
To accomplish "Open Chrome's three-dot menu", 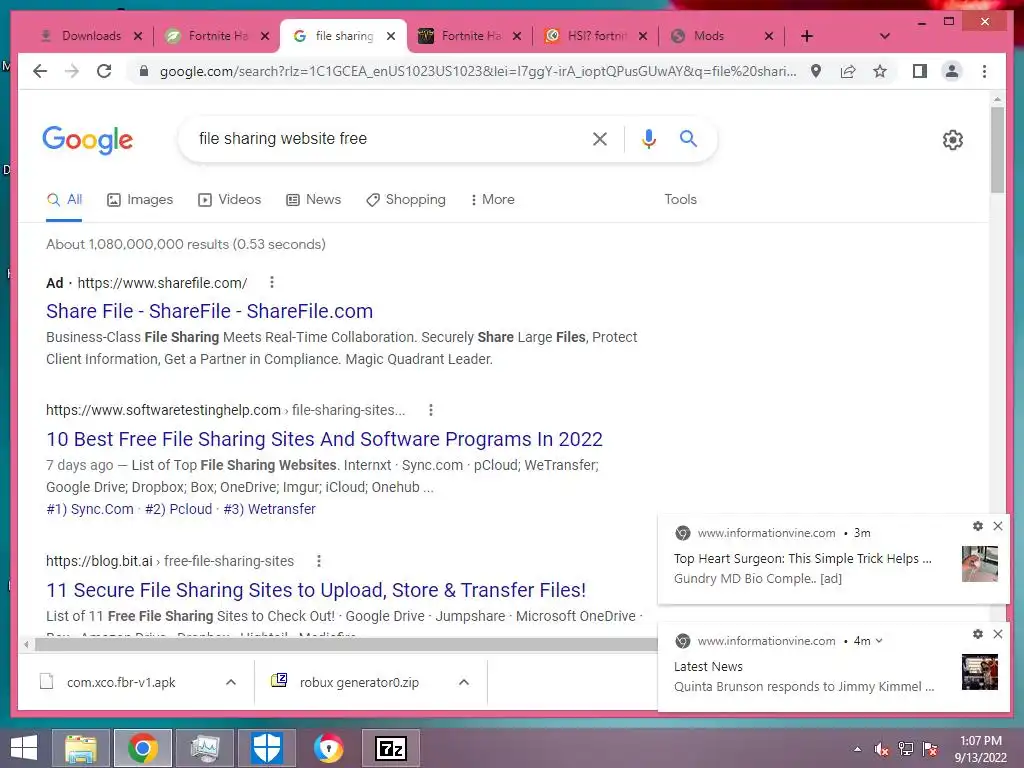I will click(984, 71).
